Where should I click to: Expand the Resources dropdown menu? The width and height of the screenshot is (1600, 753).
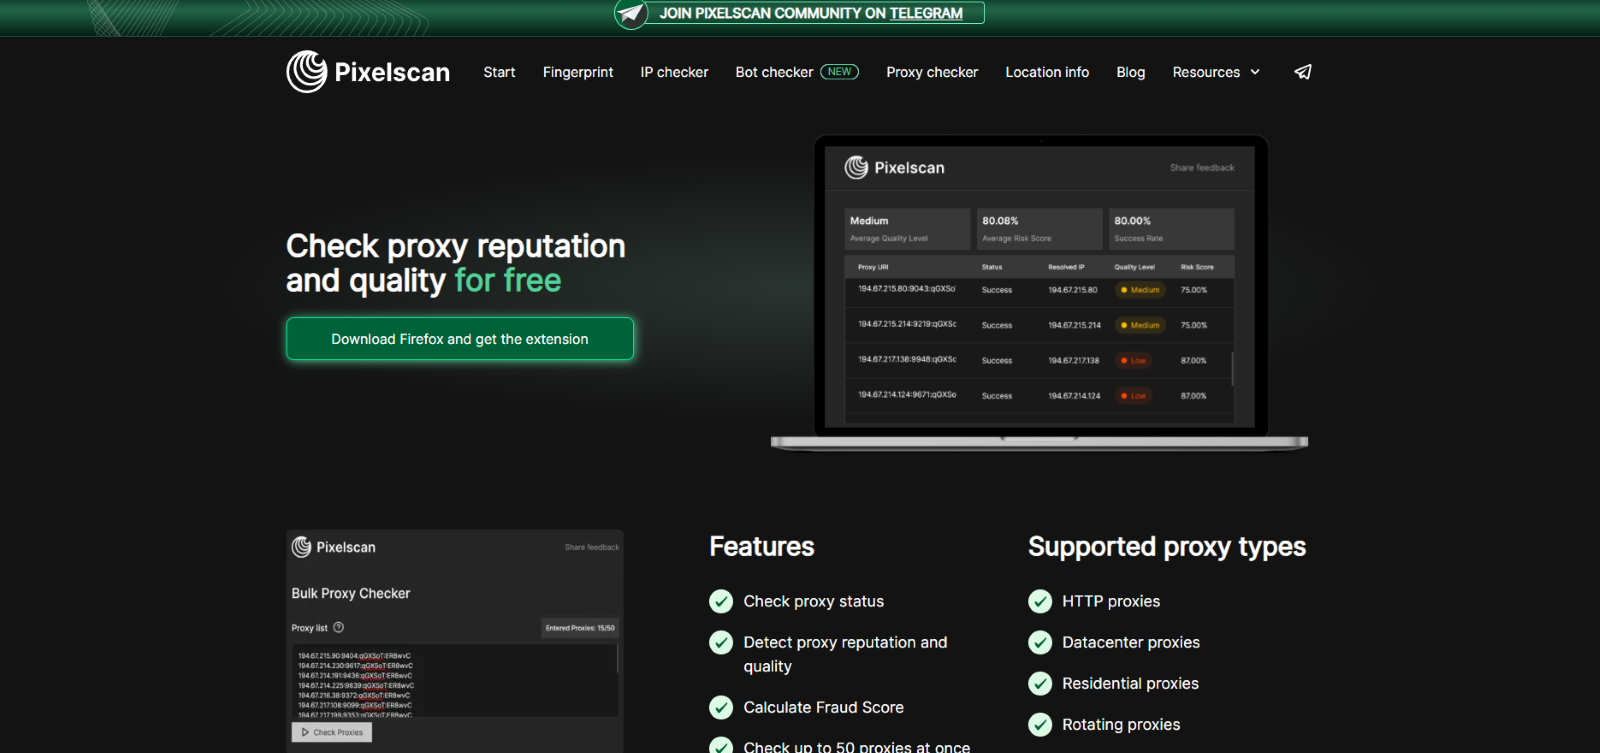coord(1206,72)
